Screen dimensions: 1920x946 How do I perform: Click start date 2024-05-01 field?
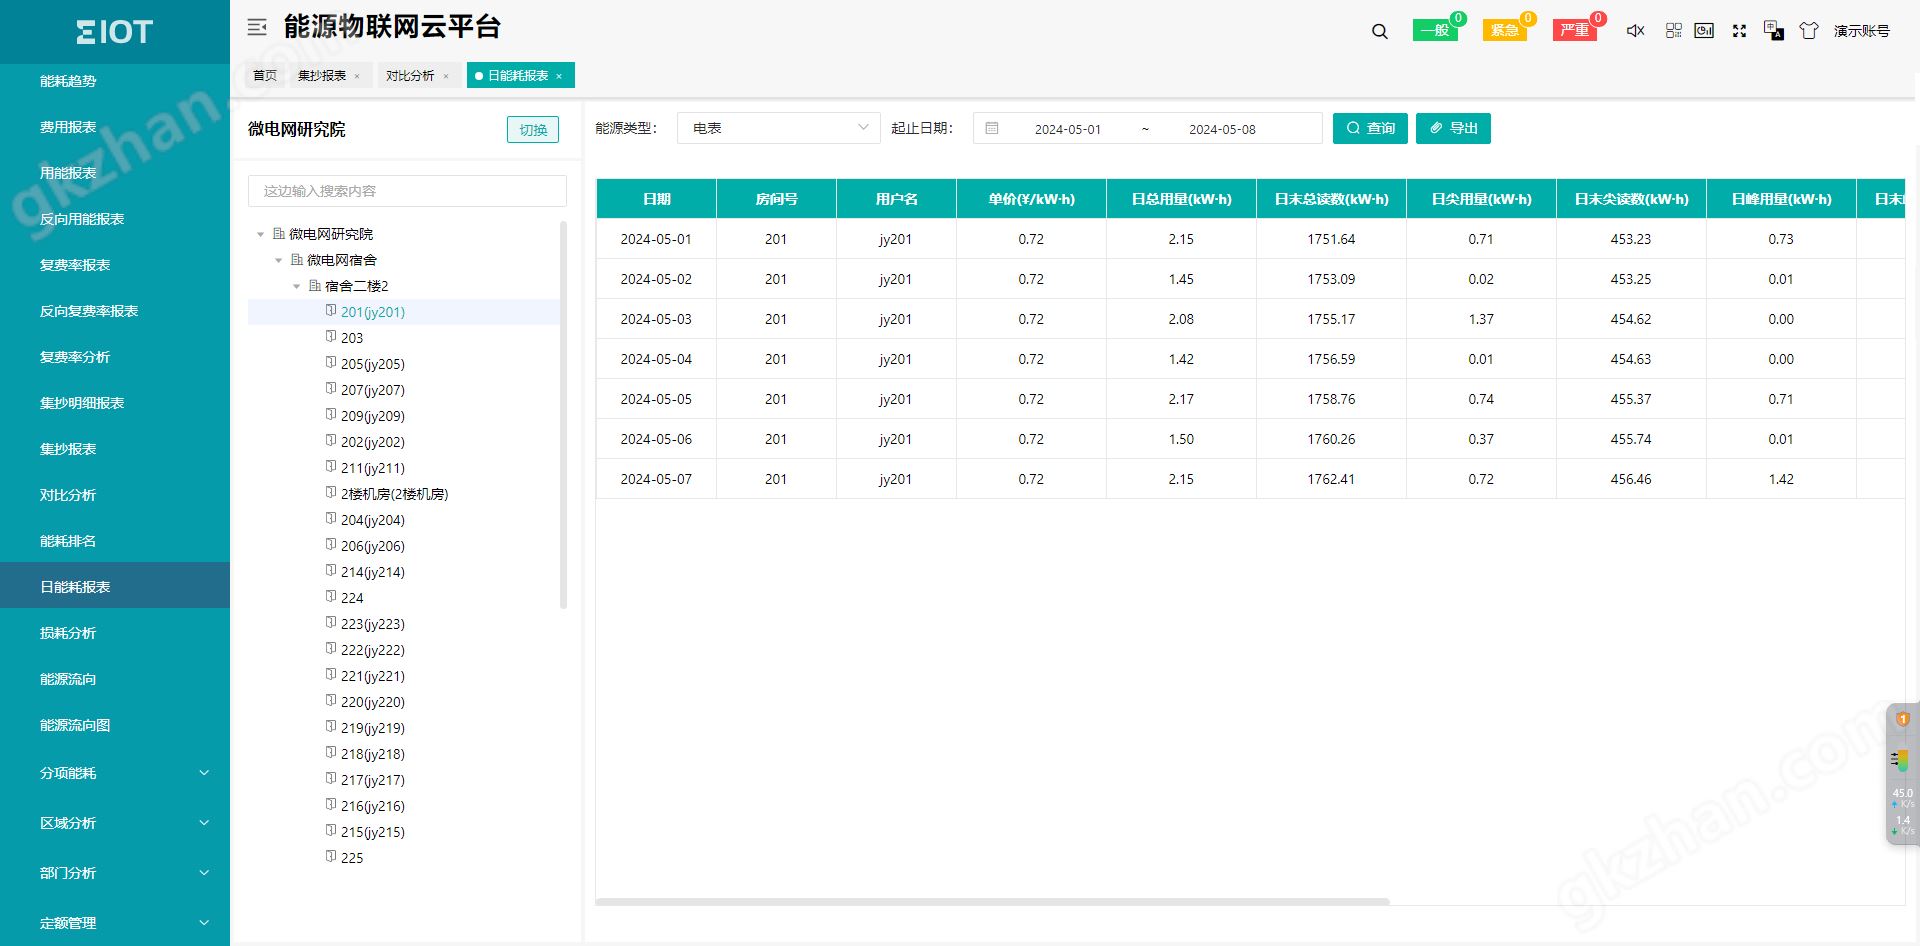[1067, 129]
